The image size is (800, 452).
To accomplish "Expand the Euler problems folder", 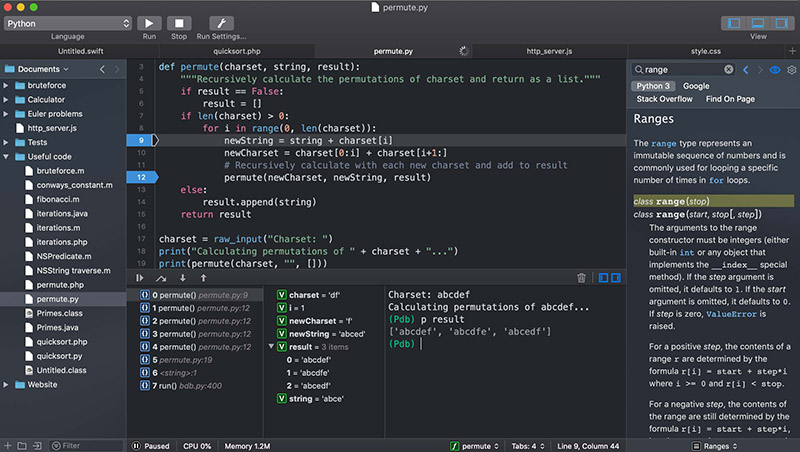I will [6, 114].
